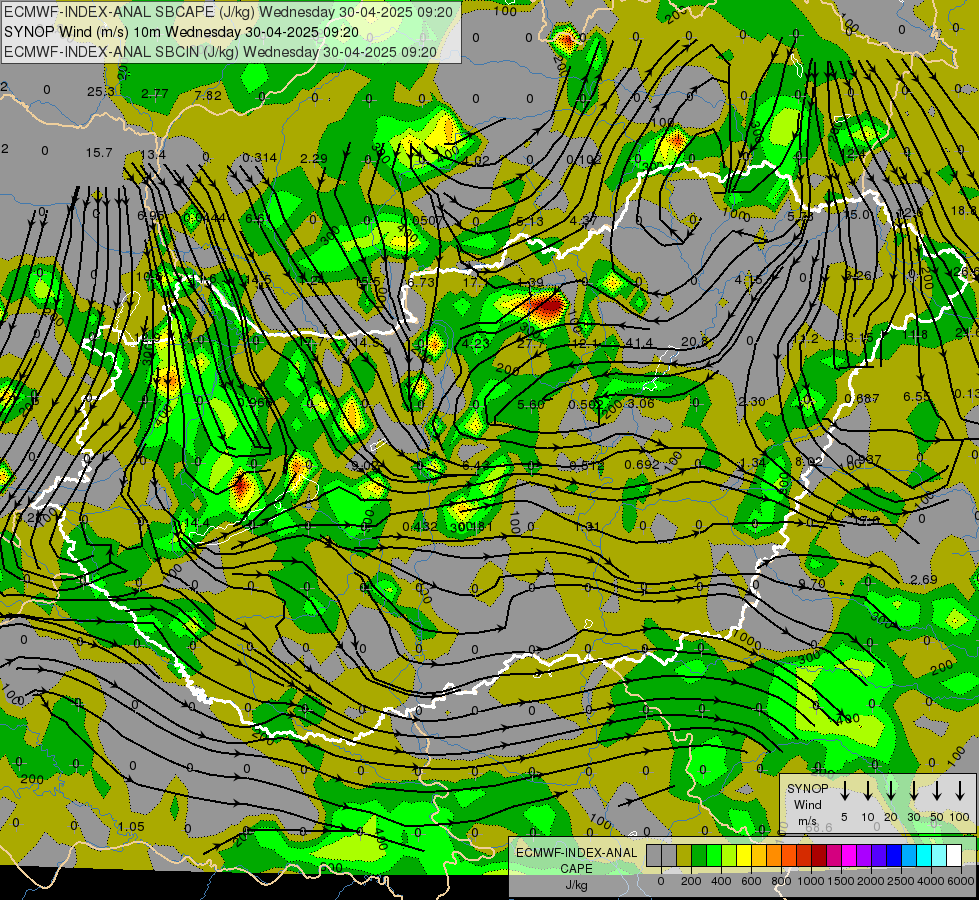Click the 'CAPE' label in color legend

click(x=576, y=869)
